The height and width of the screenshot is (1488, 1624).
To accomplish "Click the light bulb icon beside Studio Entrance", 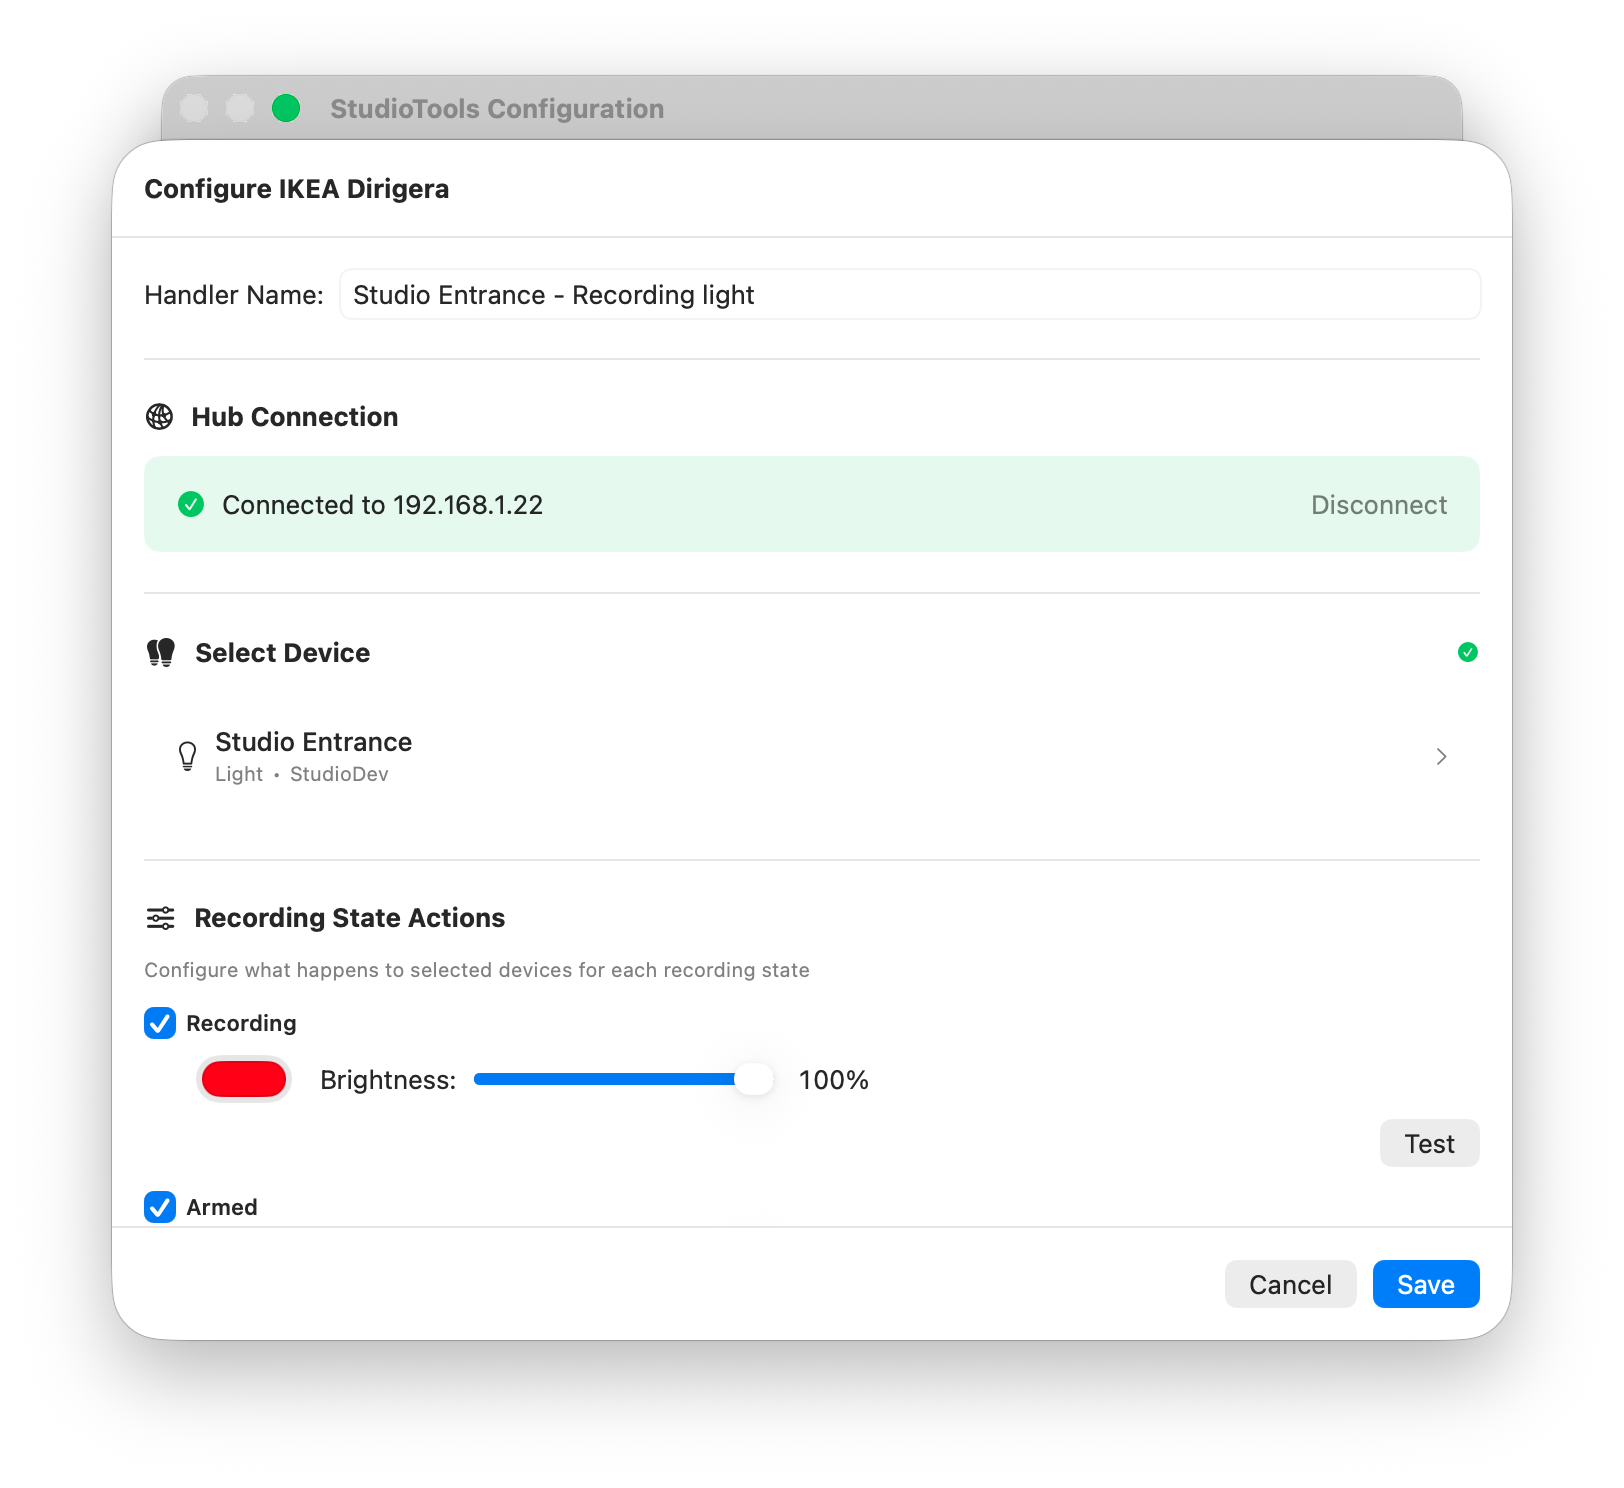I will [x=187, y=756].
